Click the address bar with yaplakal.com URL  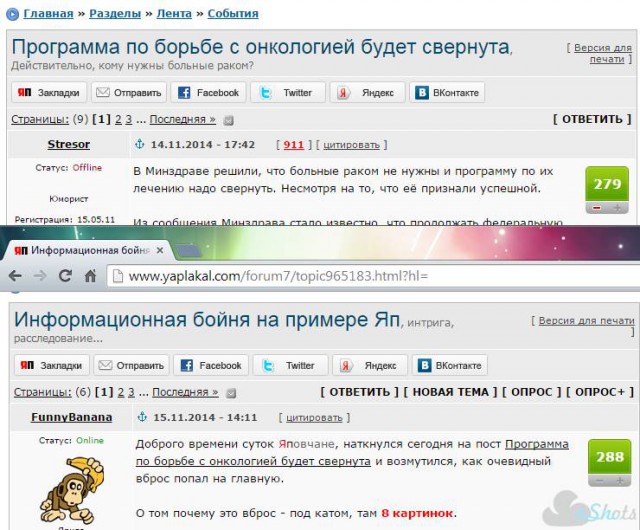pos(373,276)
